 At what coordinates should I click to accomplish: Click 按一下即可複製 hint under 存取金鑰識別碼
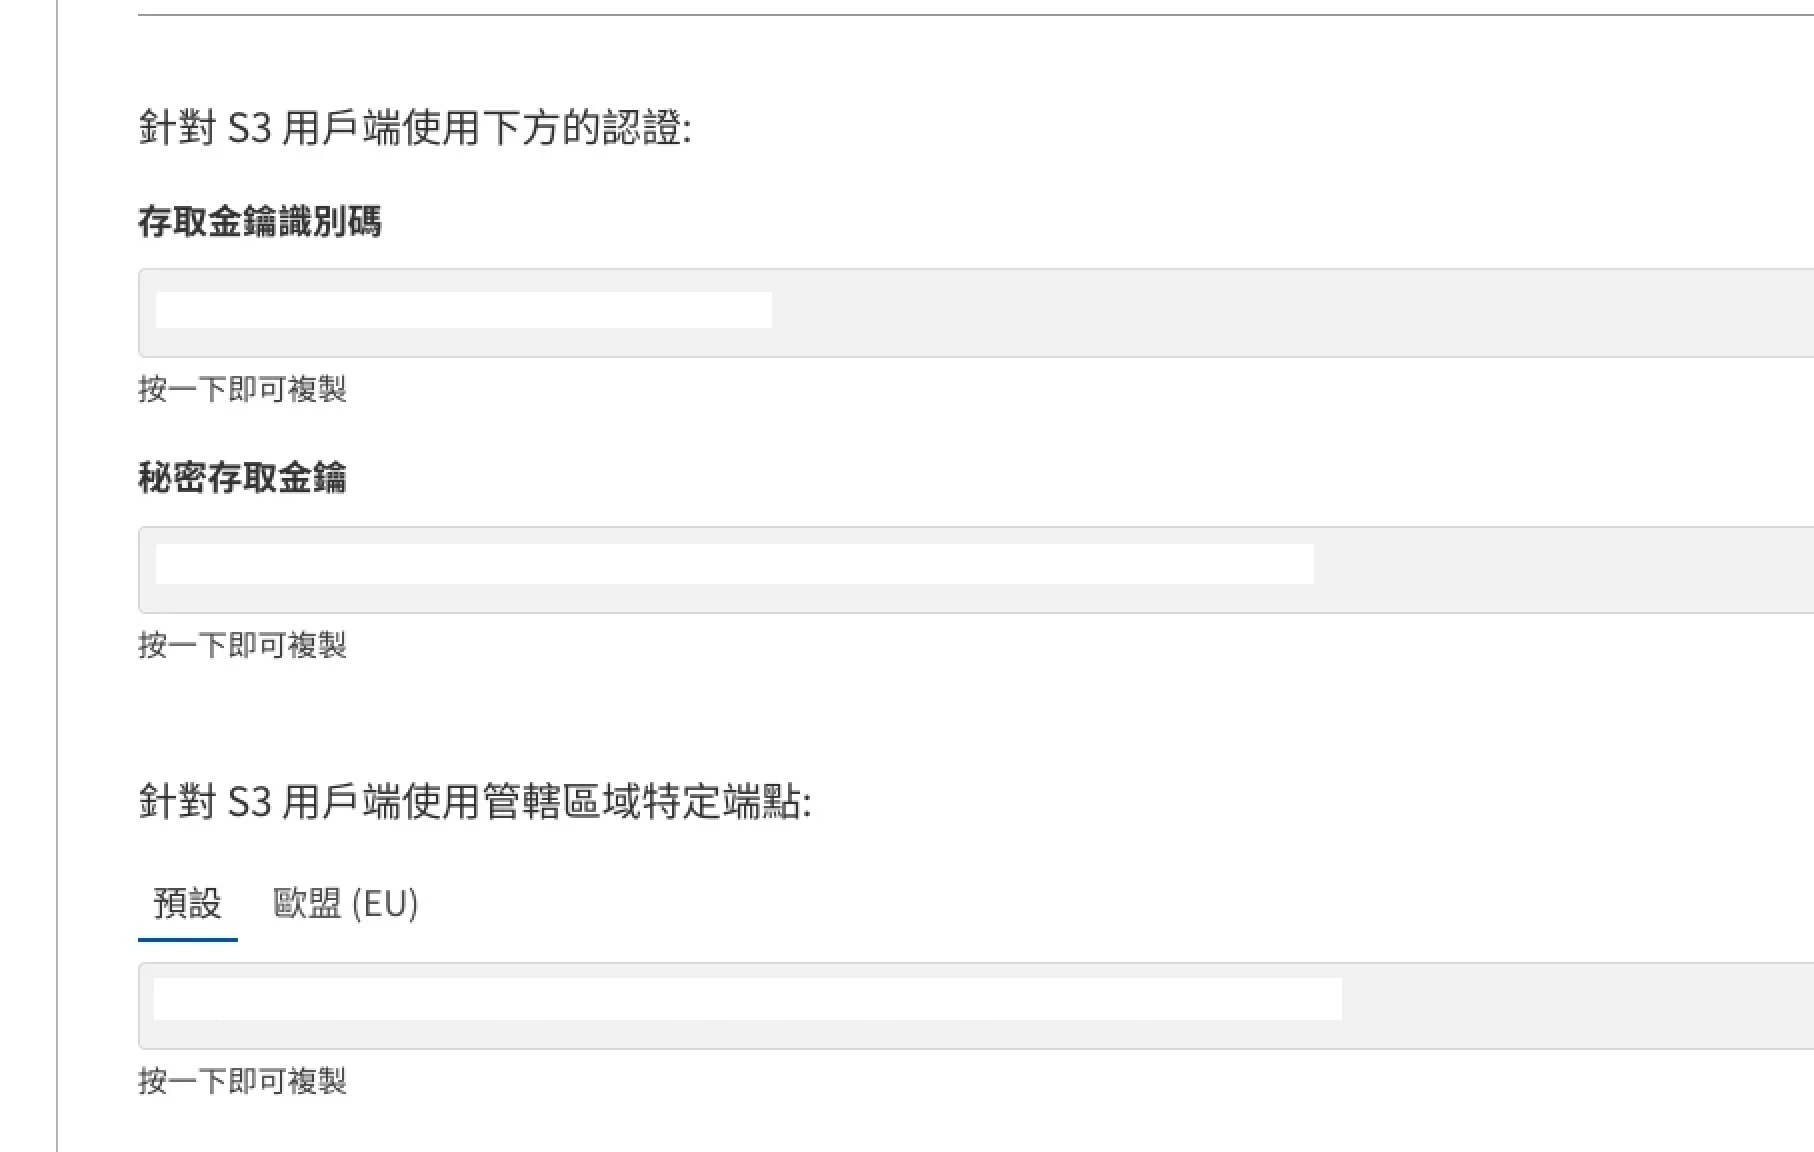pos(242,389)
